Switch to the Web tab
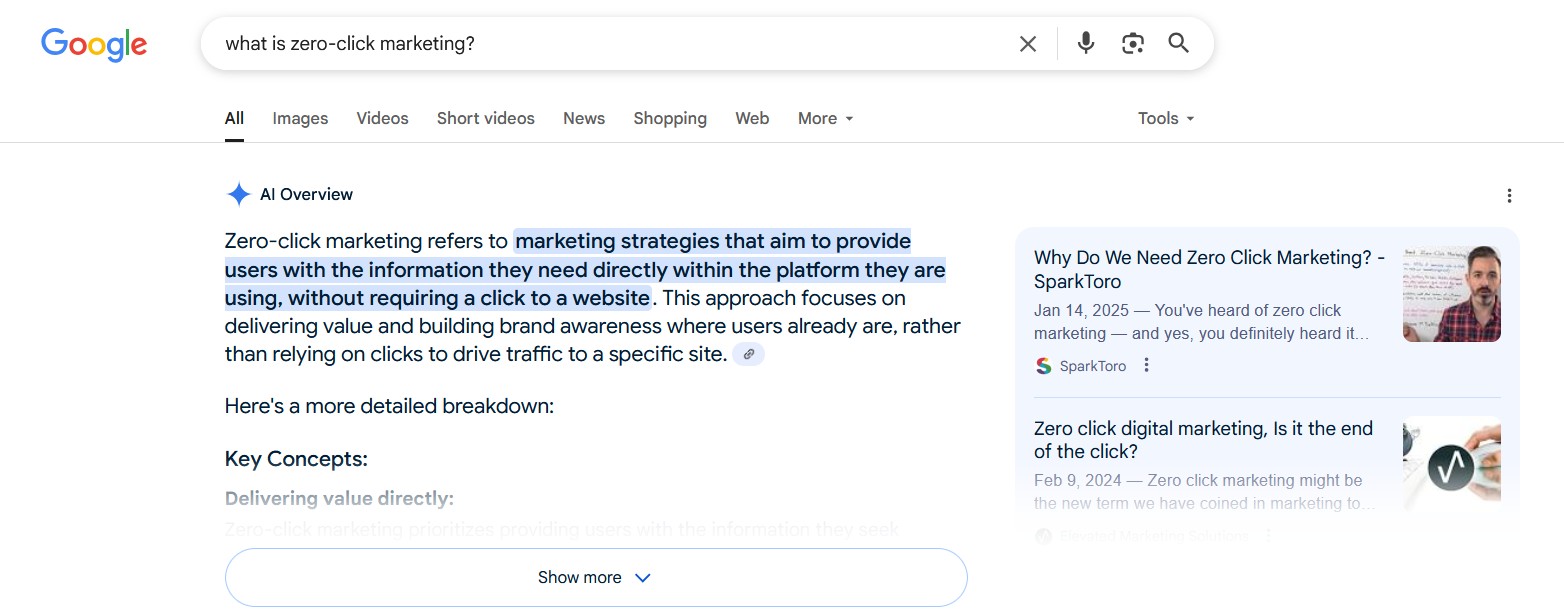The image size is (1564, 616). click(x=752, y=118)
